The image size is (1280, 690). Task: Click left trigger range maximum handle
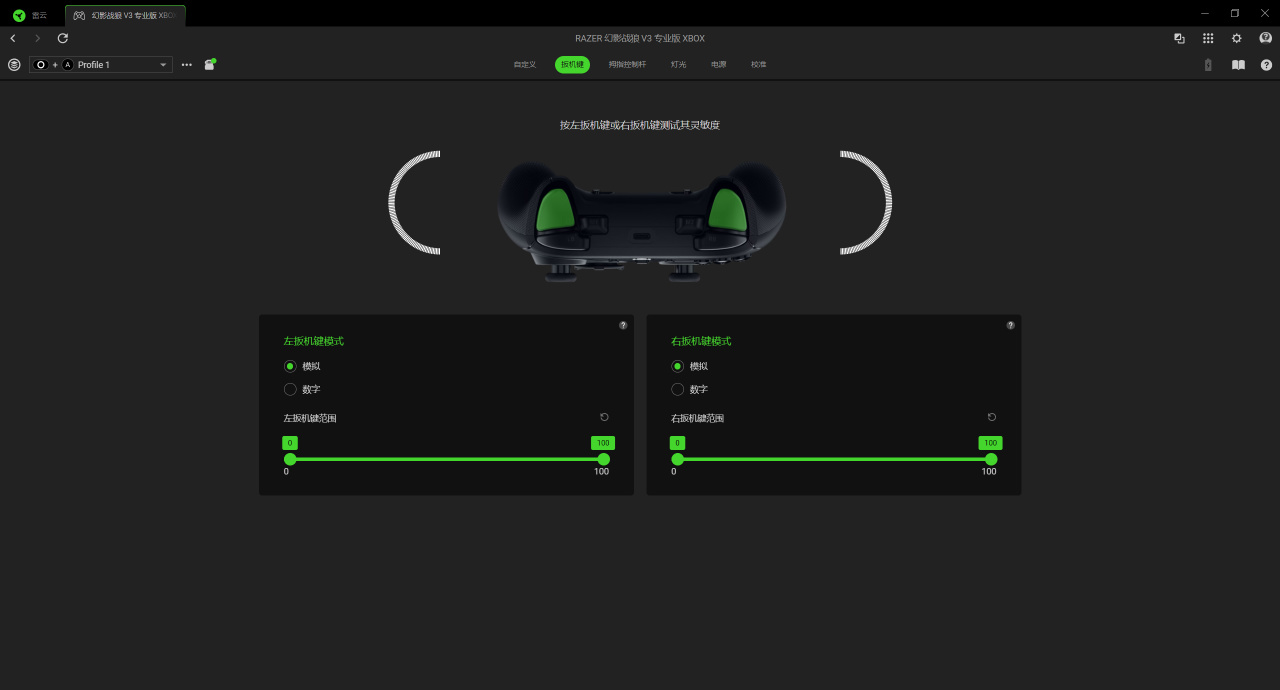pyautogui.click(x=603, y=459)
